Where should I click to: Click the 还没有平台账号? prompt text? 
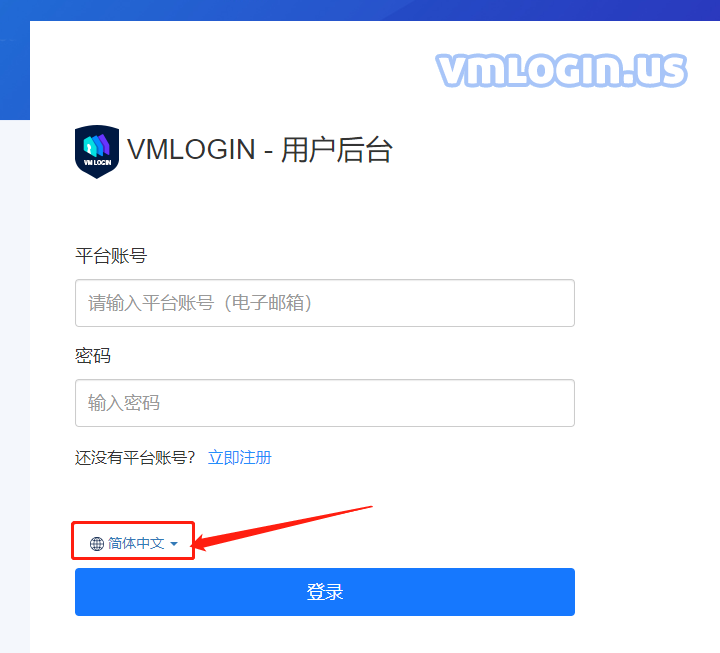(135, 457)
